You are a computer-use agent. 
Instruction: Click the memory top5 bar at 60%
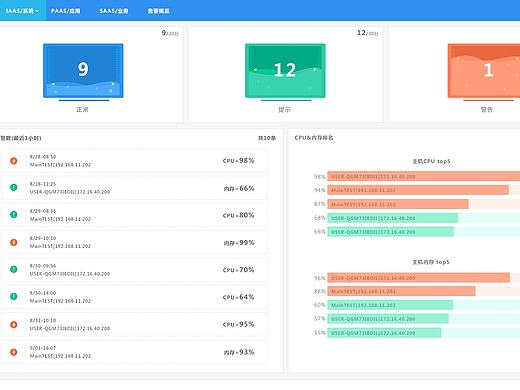click(x=390, y=305)
